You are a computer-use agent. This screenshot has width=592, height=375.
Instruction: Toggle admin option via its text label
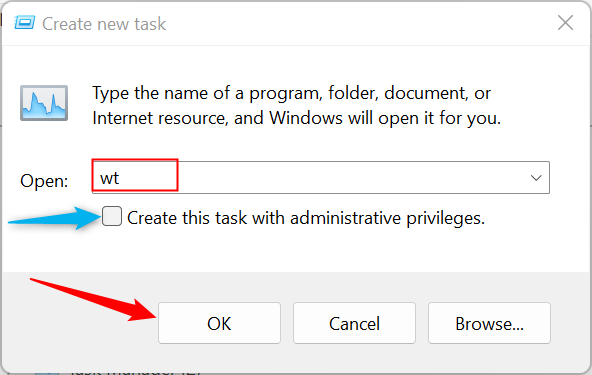point(306,218)
